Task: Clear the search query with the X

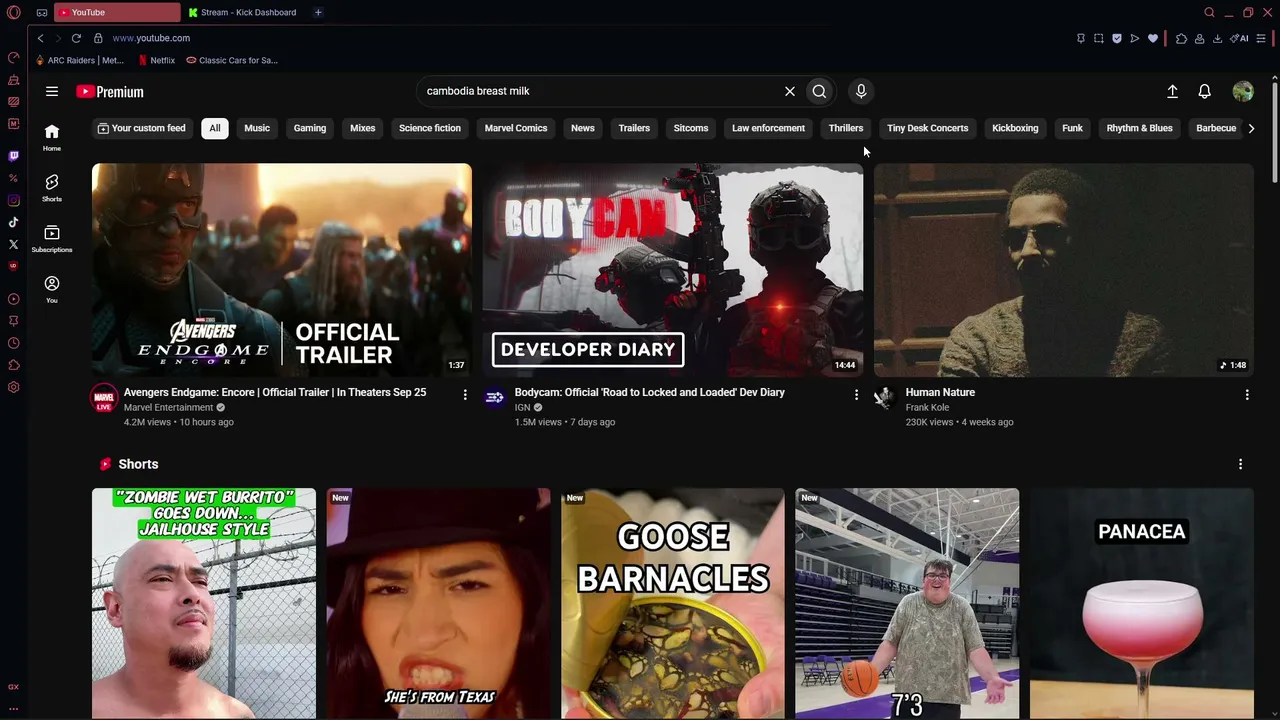Action: tap(790, 91)
